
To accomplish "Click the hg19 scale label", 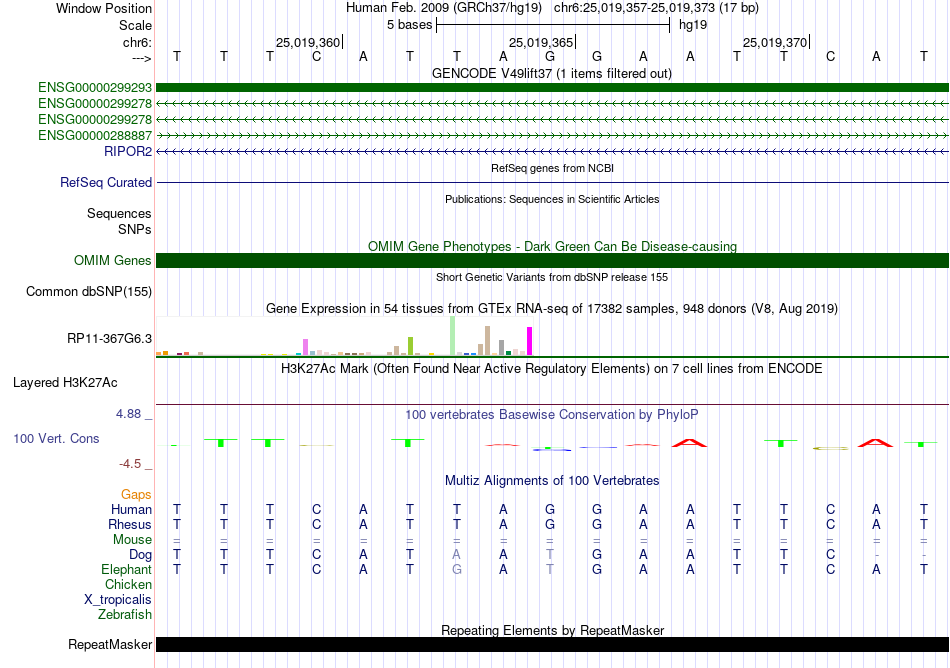I will [693, 25].
